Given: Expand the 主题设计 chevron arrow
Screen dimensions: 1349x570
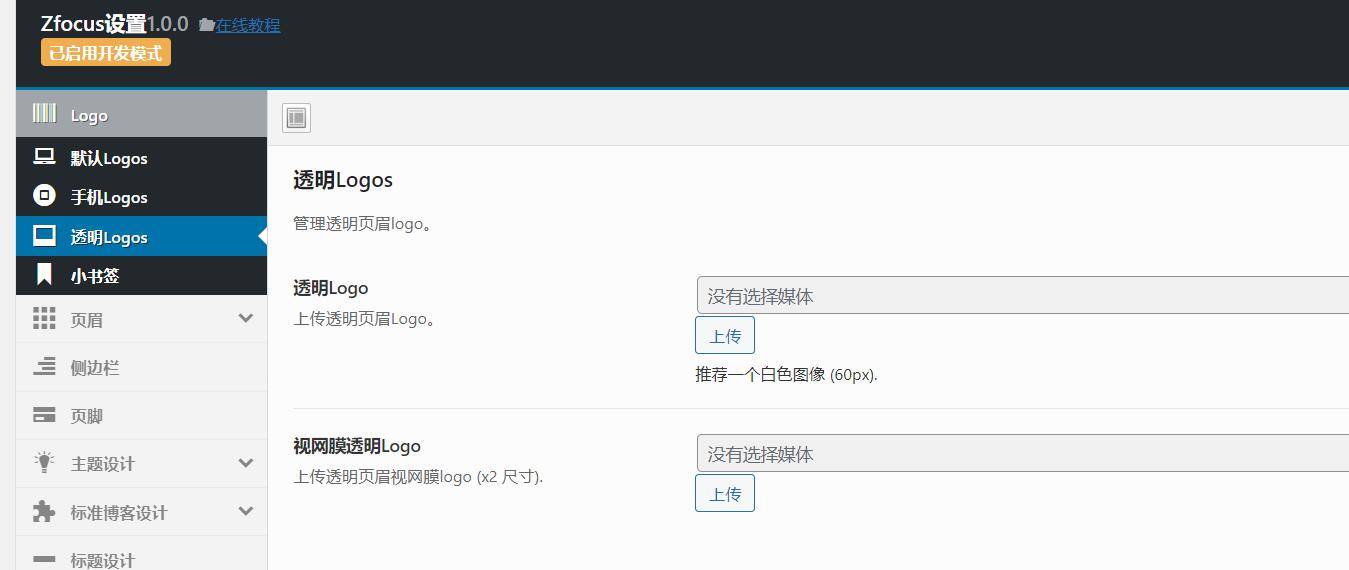Looking at the screenshot, I should tap(246, 463).
